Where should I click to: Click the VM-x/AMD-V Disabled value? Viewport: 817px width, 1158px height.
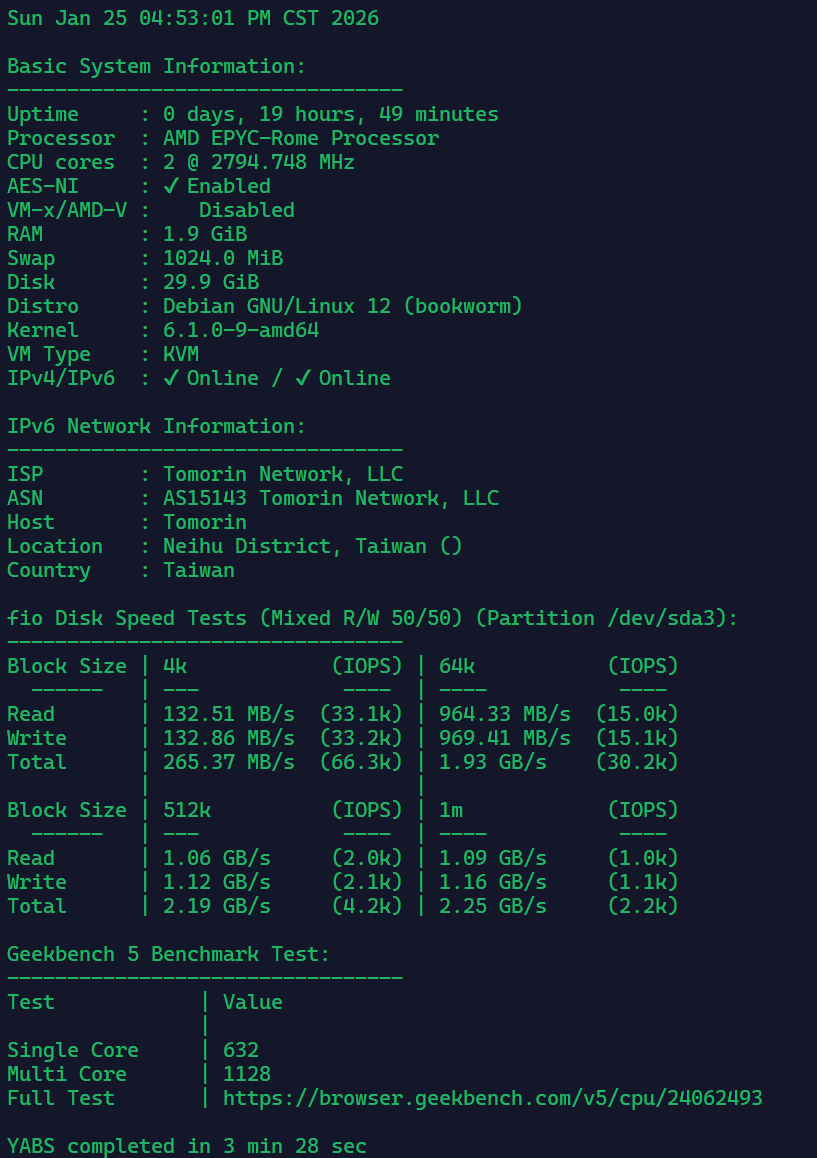tap(246, 210)
